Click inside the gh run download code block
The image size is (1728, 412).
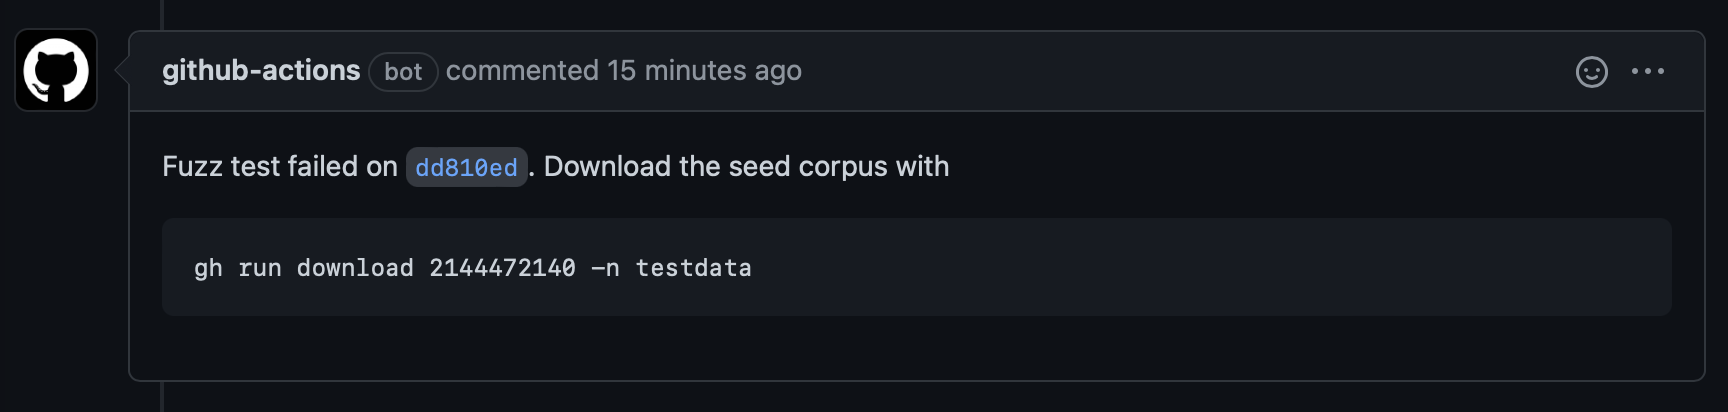click(917, 267)
